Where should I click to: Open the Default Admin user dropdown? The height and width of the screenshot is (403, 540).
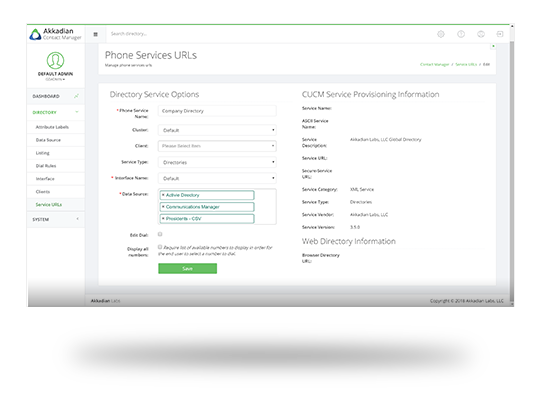[x=55, y=79]
